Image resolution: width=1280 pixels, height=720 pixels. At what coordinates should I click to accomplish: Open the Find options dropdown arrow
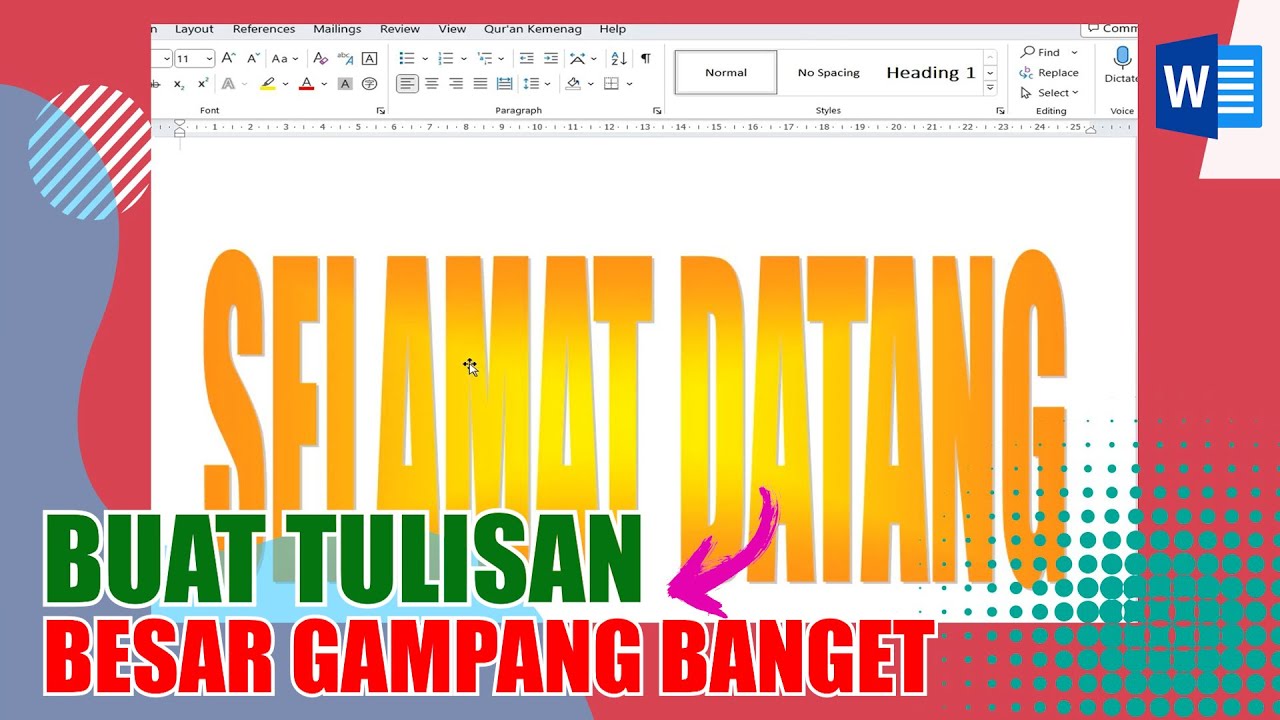tap(1074, 52)
